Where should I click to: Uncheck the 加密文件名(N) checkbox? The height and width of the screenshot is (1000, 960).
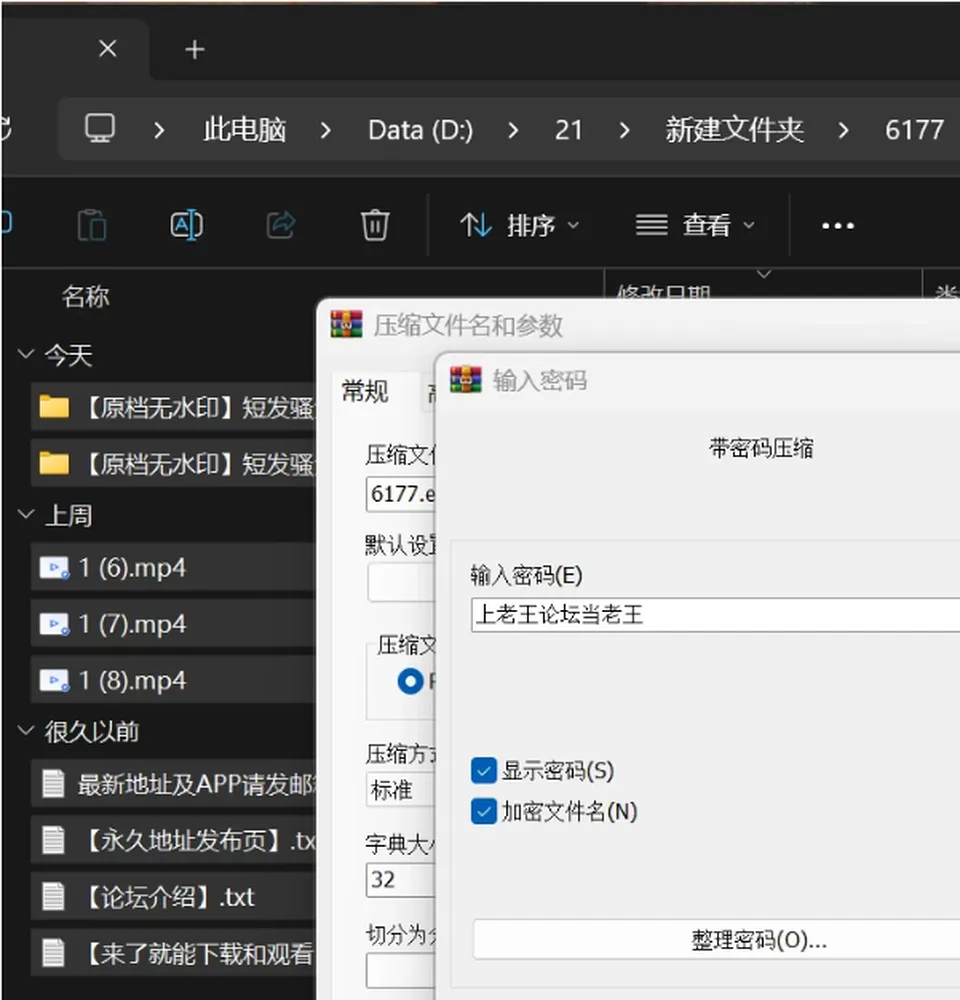[484, 811]
